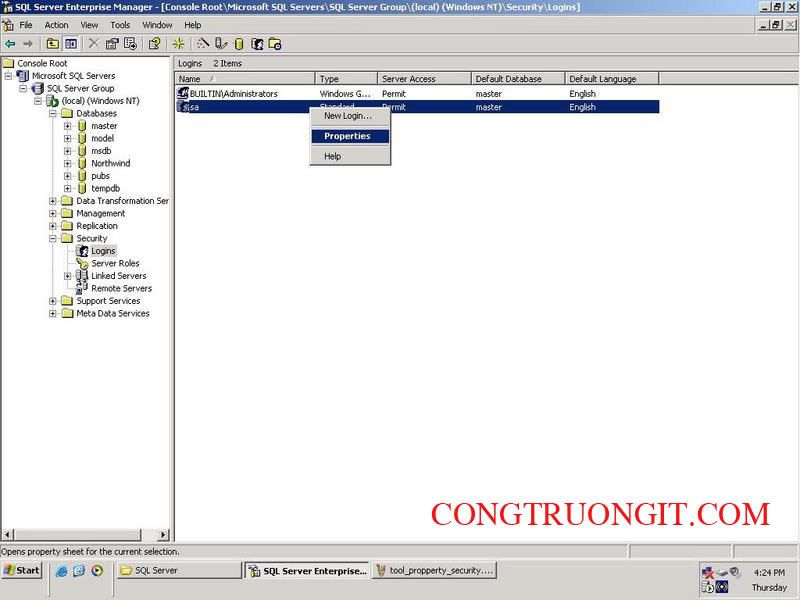Expand the Data Transformation Services node
This screenshot has height=600, width=800.
click(x=53, y=201)
